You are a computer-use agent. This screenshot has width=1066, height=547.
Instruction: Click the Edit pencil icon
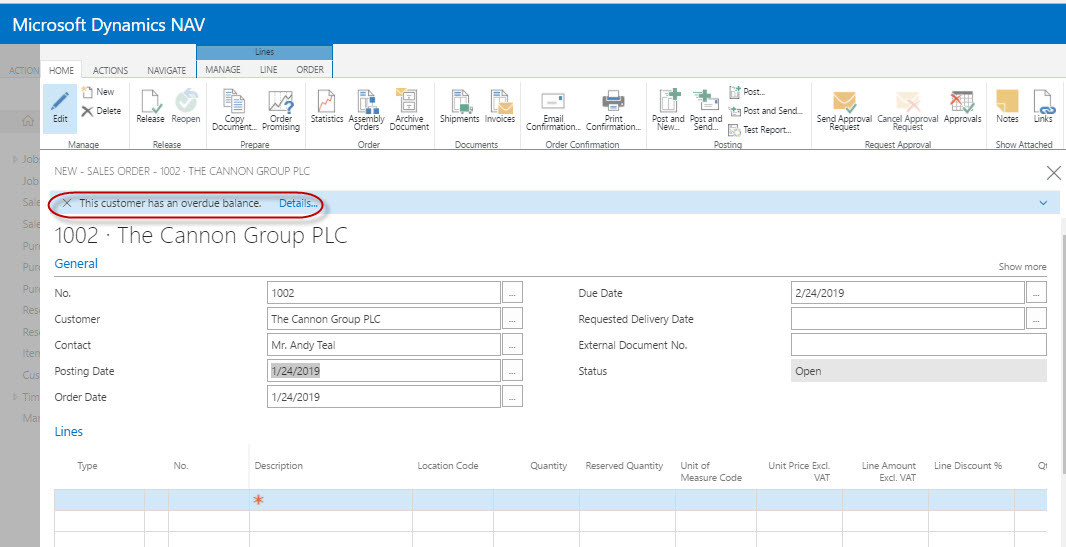(61, 107)
